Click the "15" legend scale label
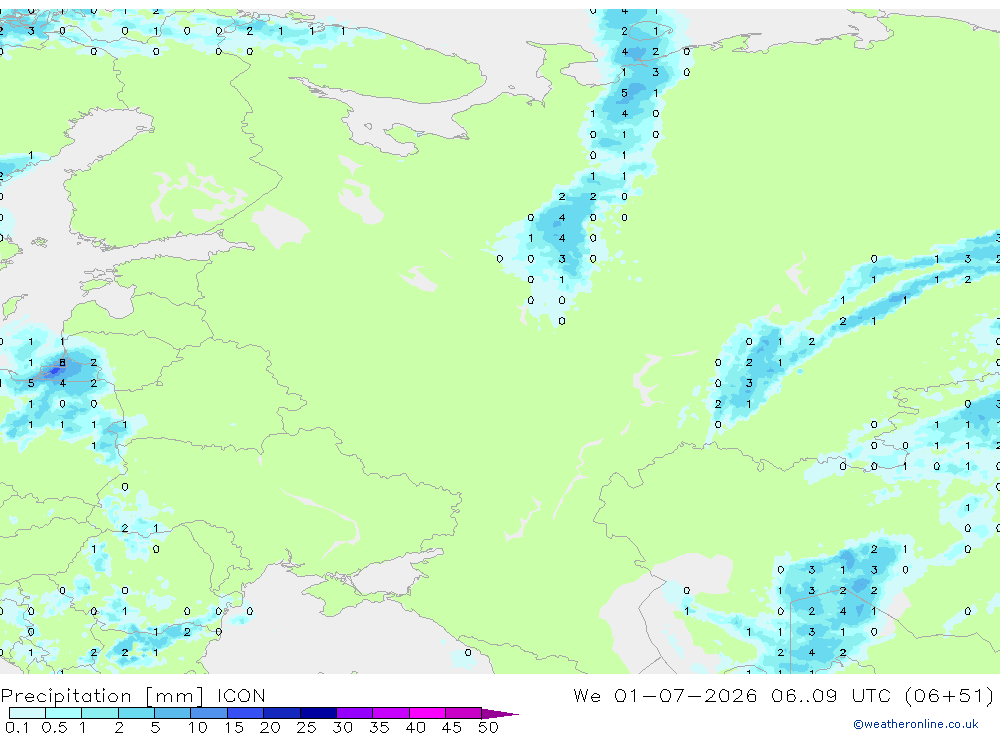 pyautogui.click(x=234, y=727)
